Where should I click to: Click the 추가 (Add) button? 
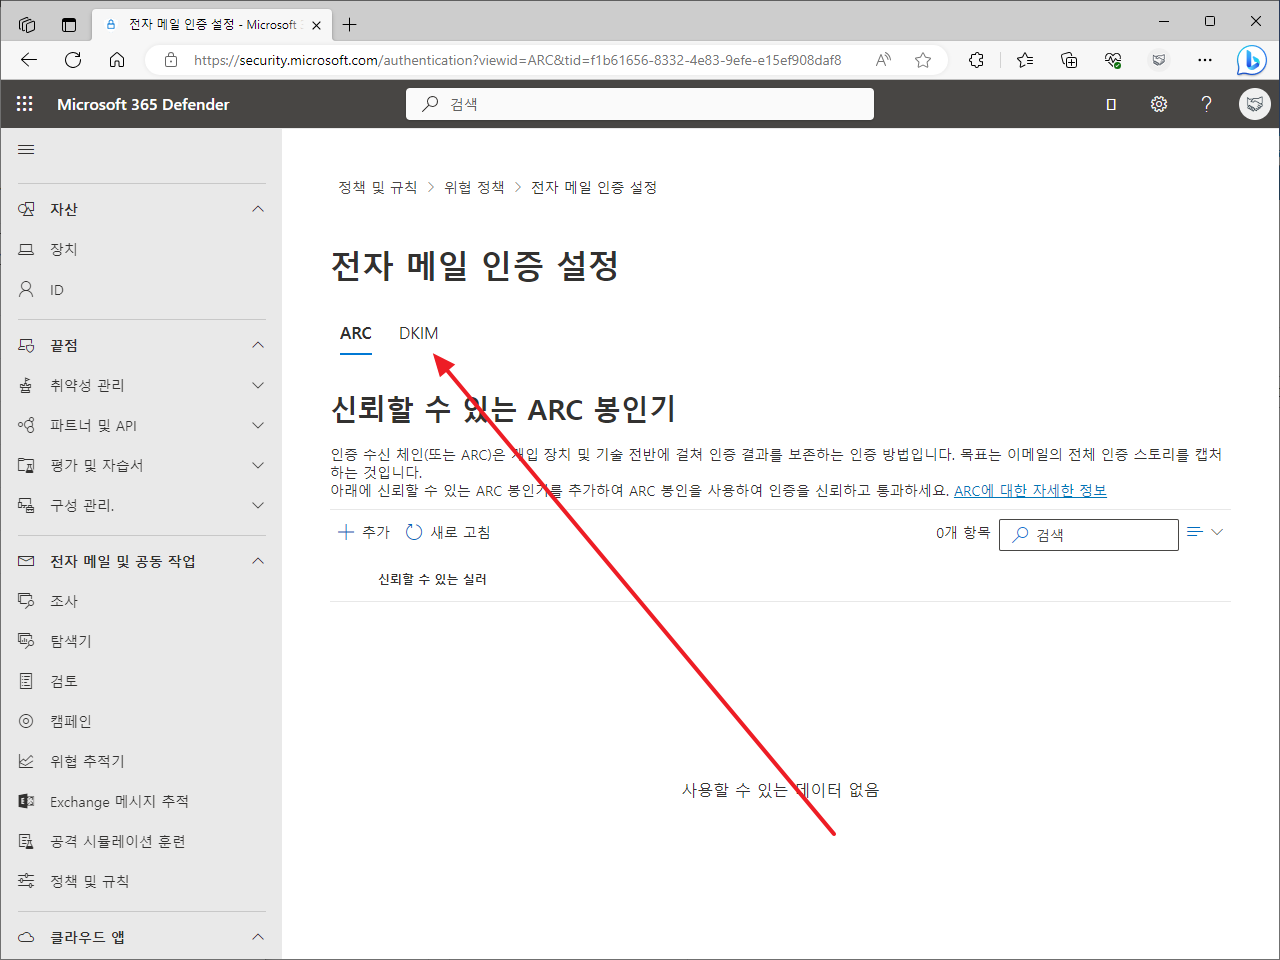[x=364, y=532]
